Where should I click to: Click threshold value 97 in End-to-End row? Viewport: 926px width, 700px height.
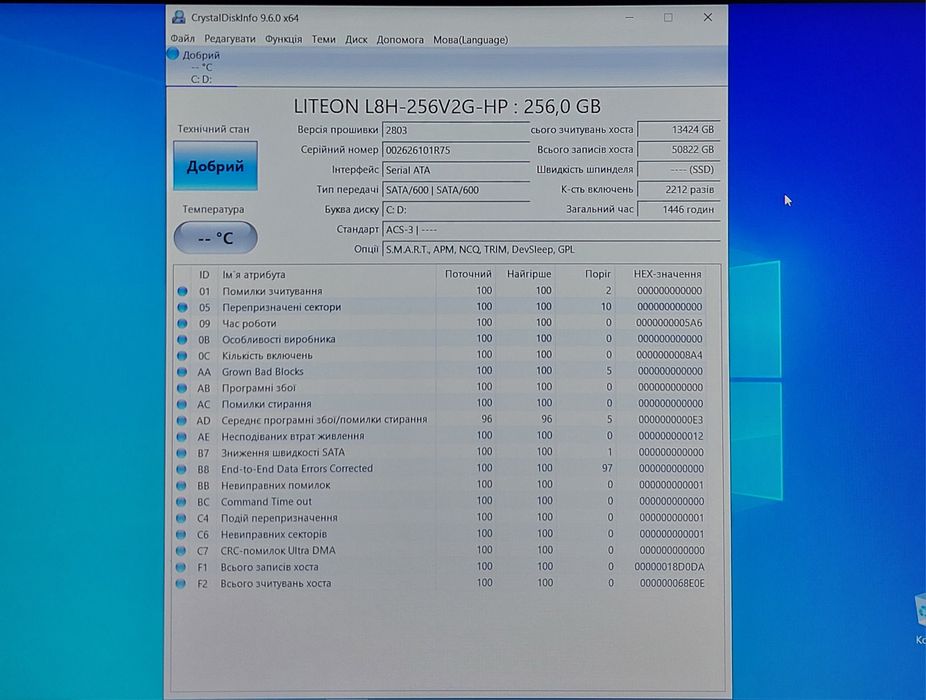[x=607, y=468]
